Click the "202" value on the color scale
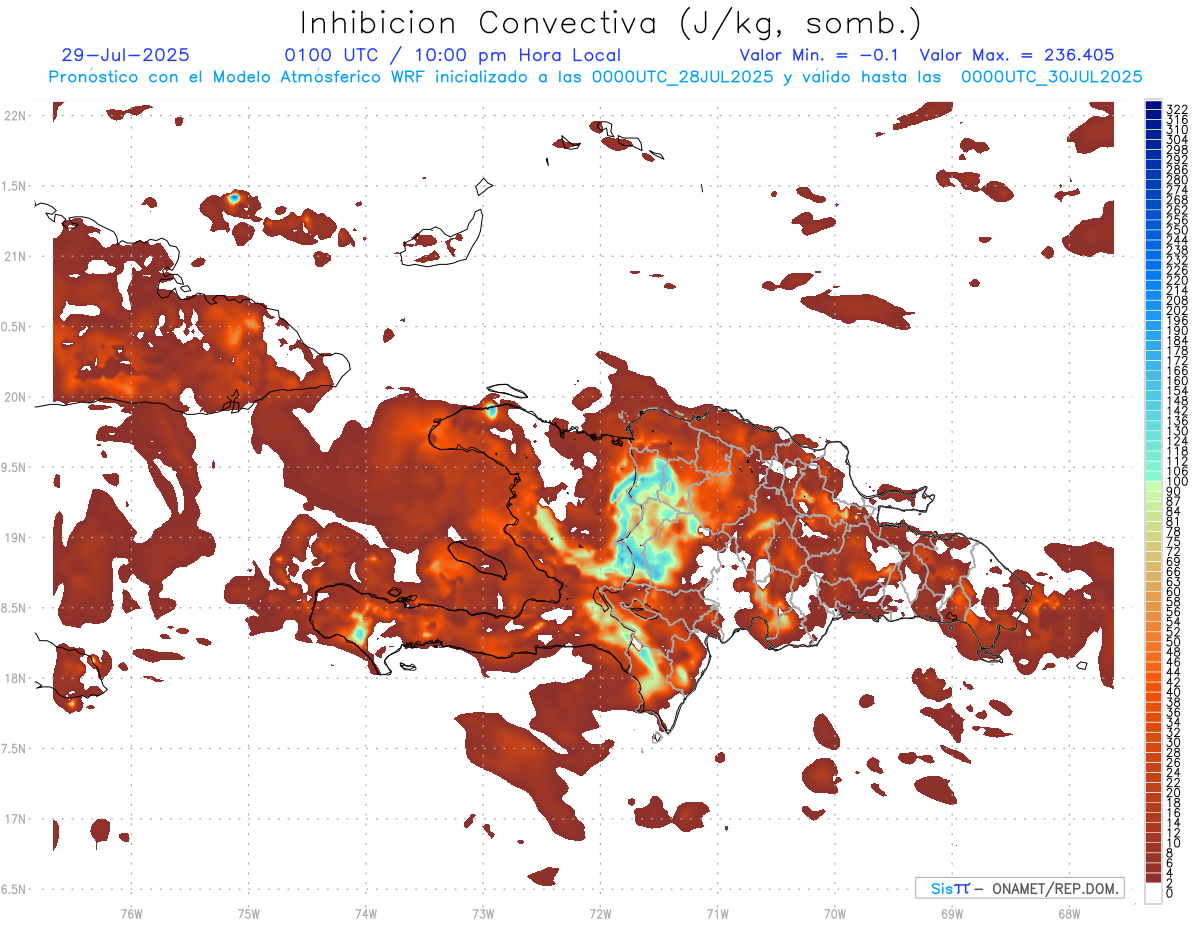The image size is (1200, 927). 1177,311
